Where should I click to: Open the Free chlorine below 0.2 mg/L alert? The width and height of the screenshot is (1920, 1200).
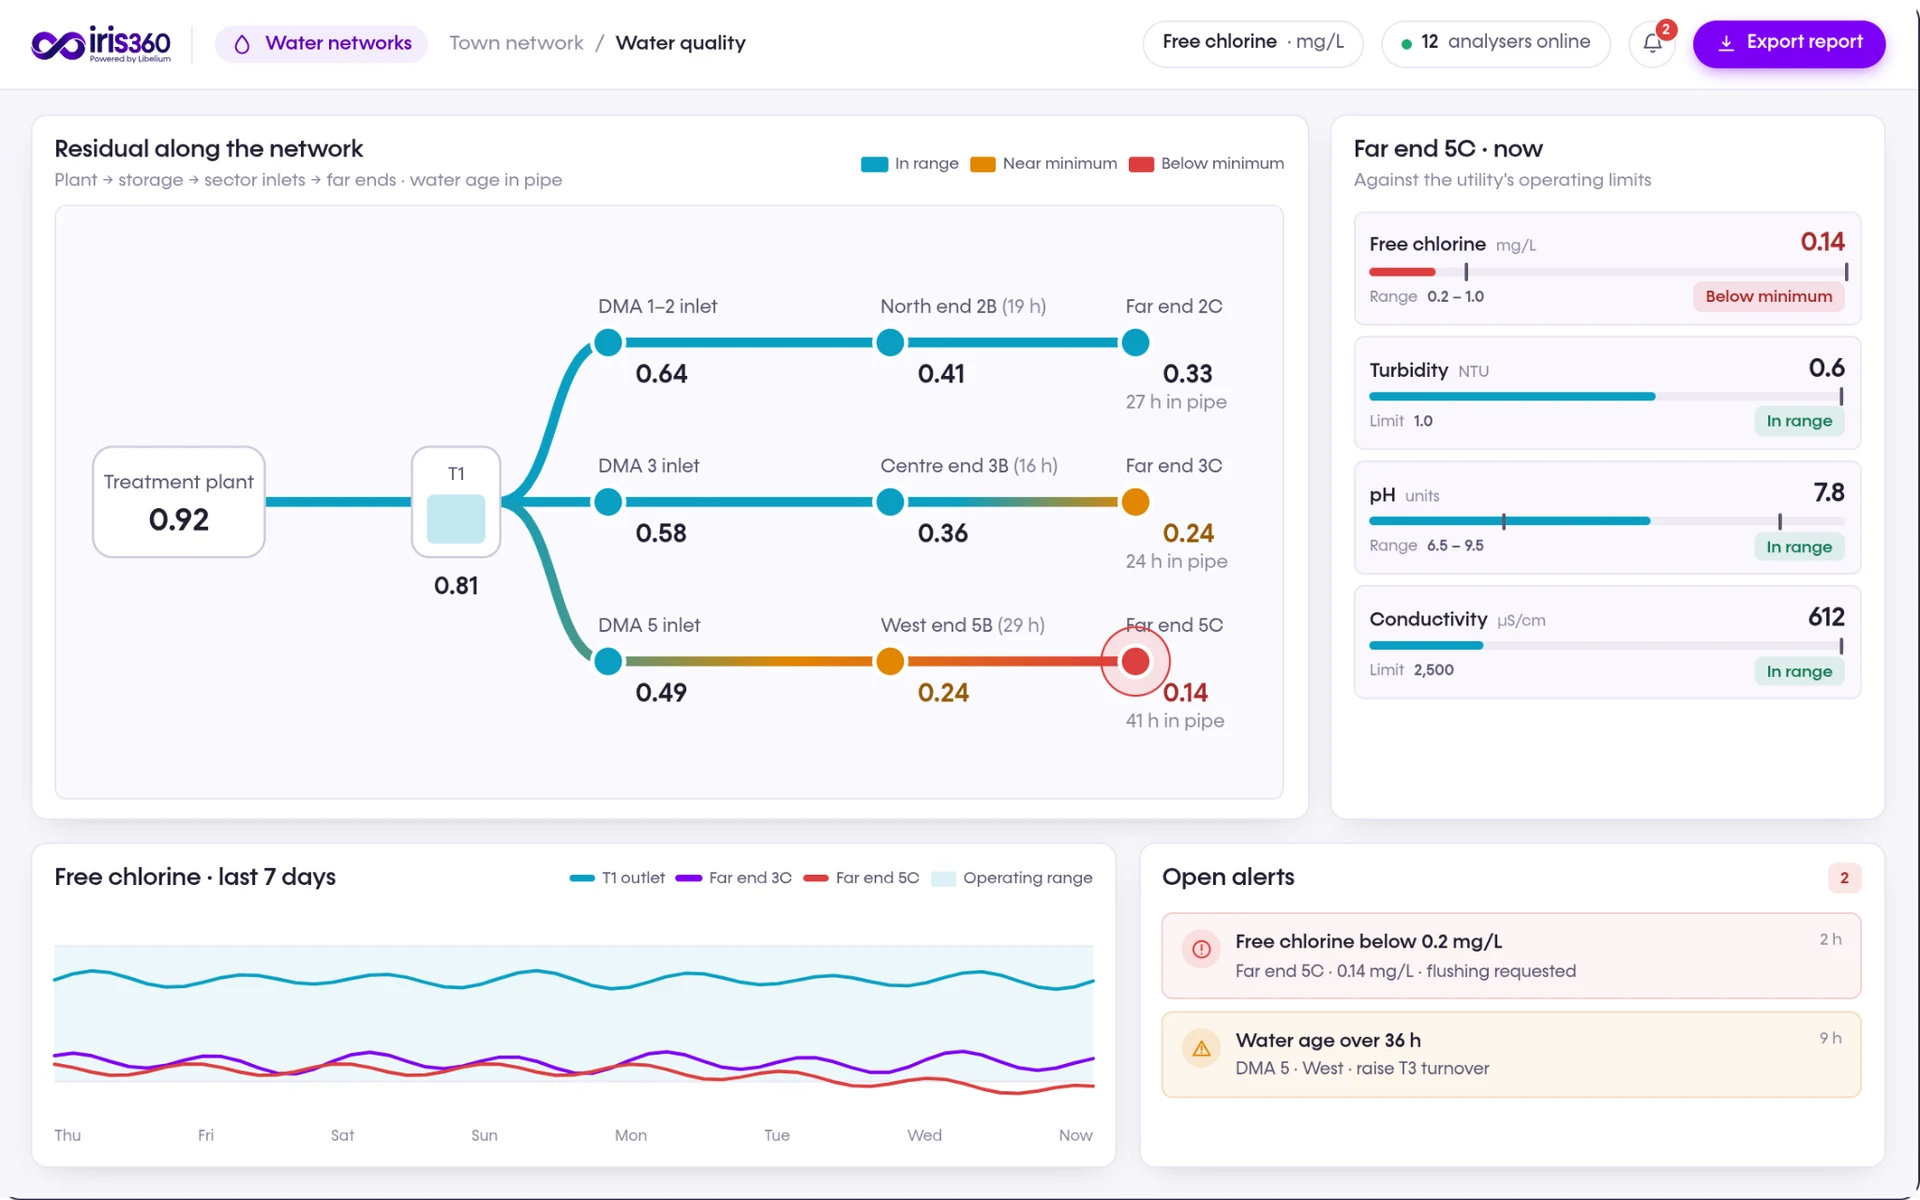(1511, 955)
